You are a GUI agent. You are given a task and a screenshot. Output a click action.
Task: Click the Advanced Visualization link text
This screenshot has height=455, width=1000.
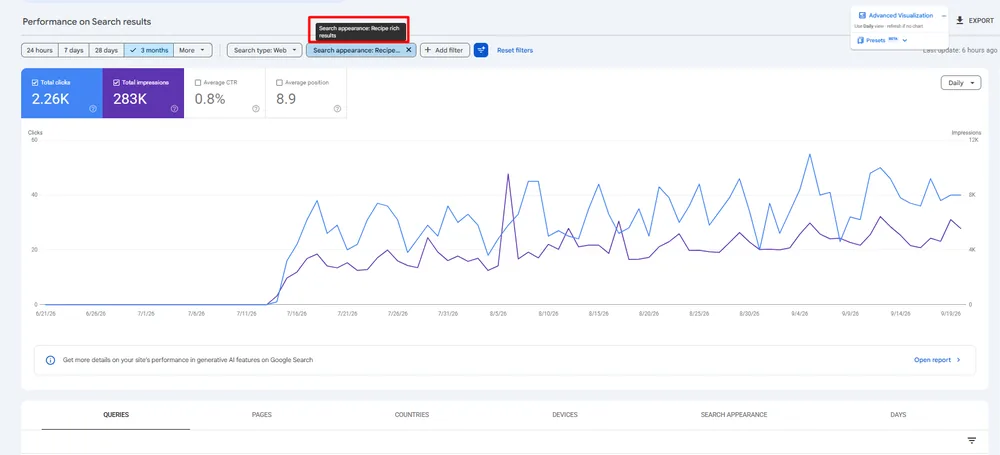pyautogui.click(x=901, y=15)
